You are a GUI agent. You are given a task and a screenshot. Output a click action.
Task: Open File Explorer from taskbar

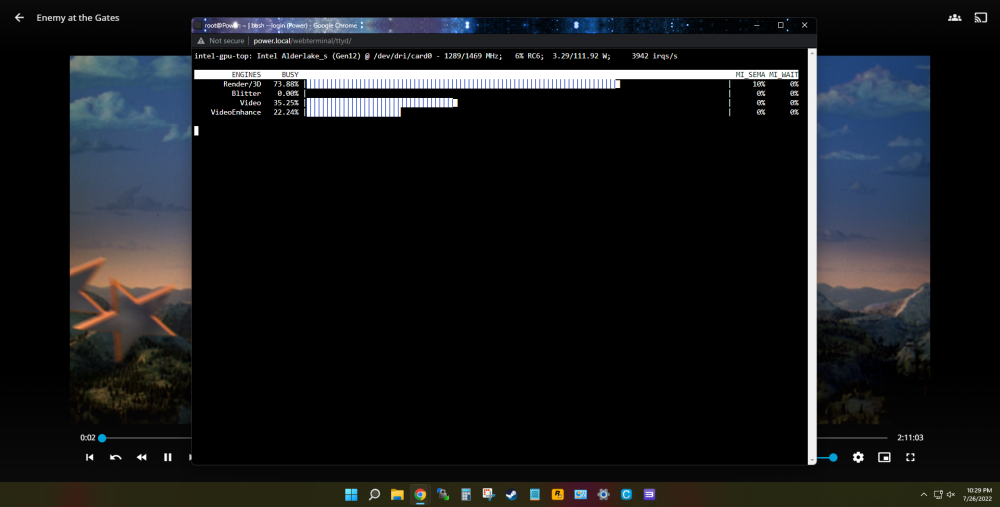click(397, 494)
